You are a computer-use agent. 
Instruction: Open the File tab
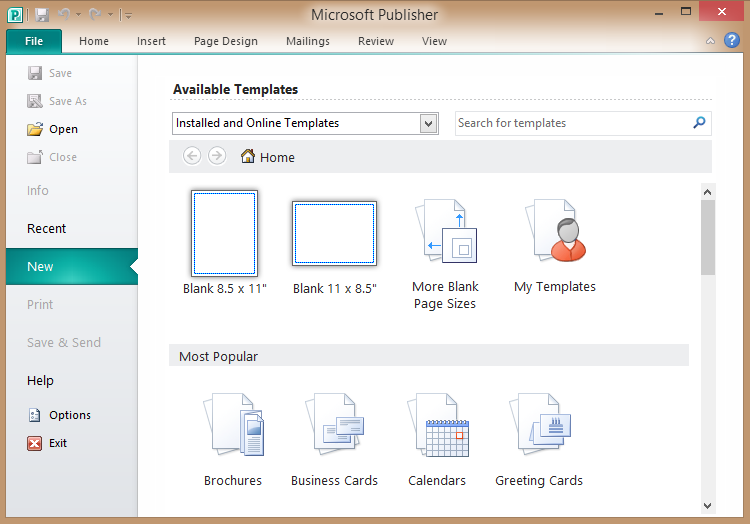coord(34,41)
